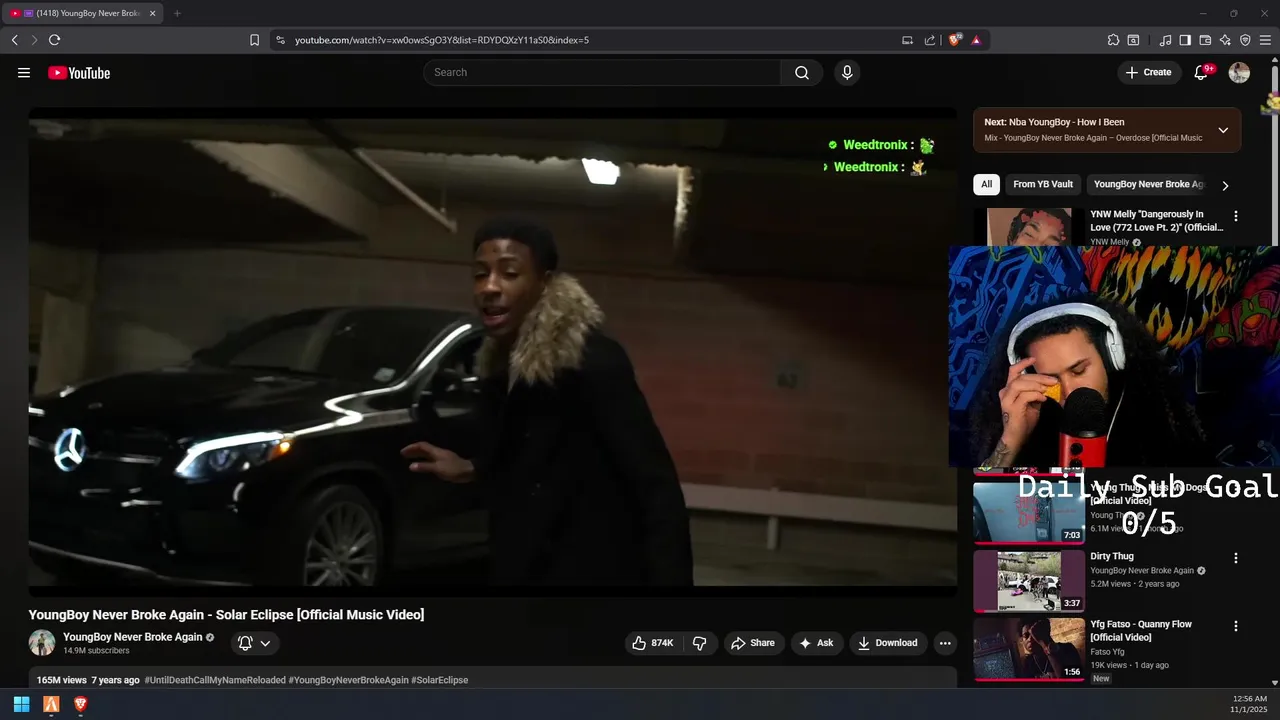The width and height of the screenshot is (1280, 720).
Task: Close the YoungBoy browser tab
Action: 152,13
